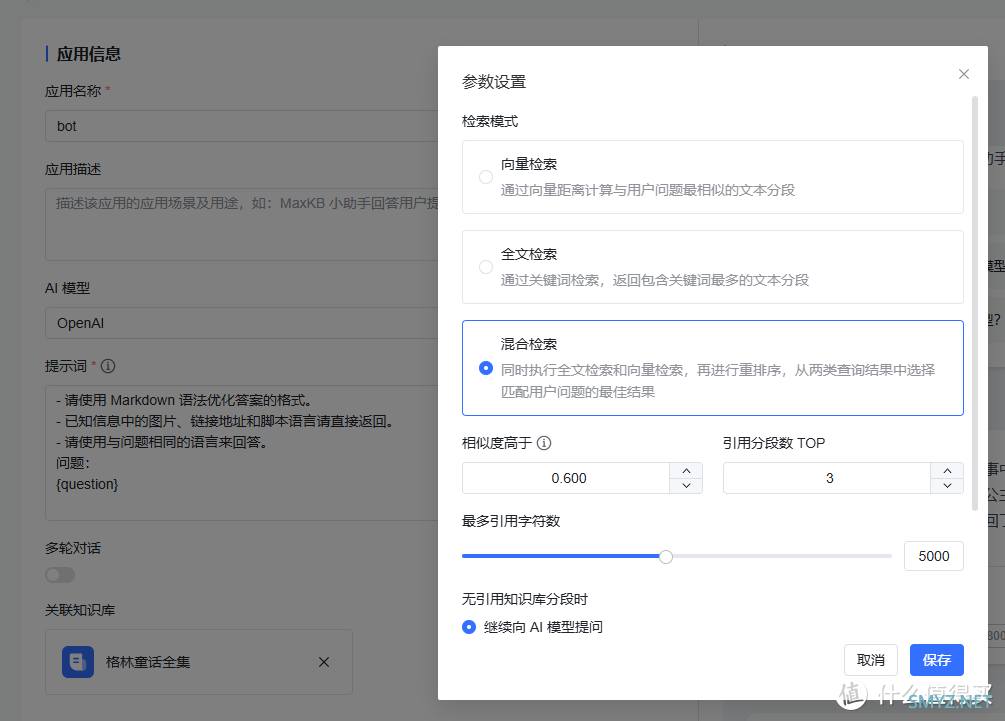1005x721 pixels.
Task: Click the info icon next to 相似度高于
Action: click(x=544, y=443)
